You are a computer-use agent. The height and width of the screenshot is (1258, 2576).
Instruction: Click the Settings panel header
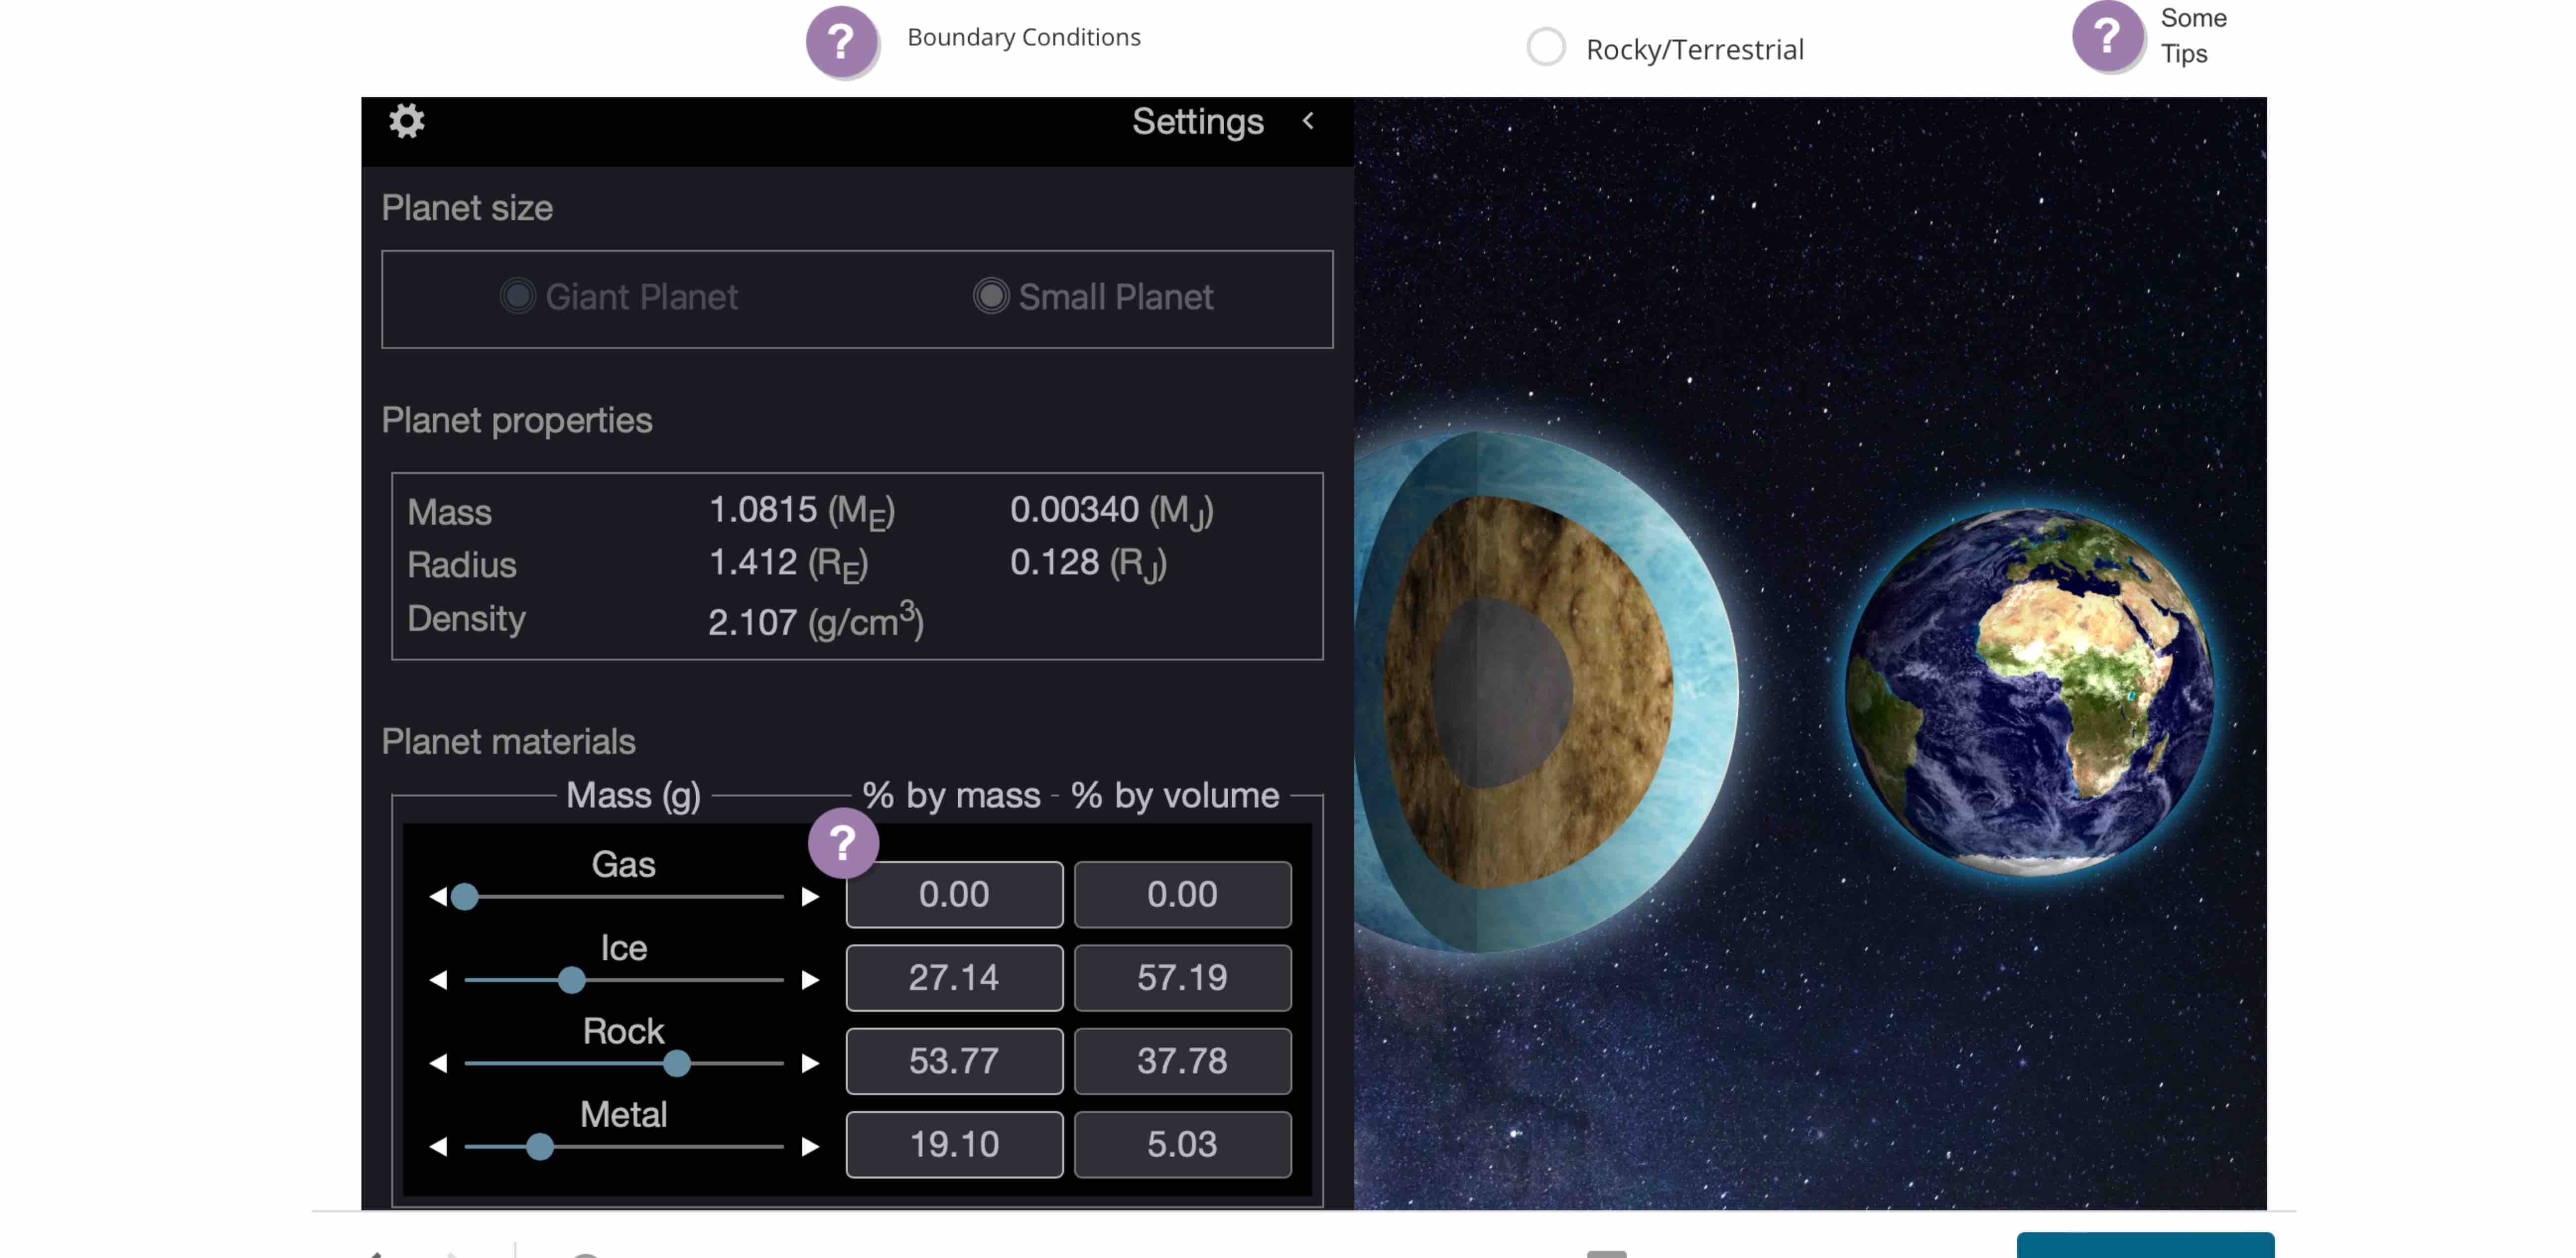(x=1197, y=121)
